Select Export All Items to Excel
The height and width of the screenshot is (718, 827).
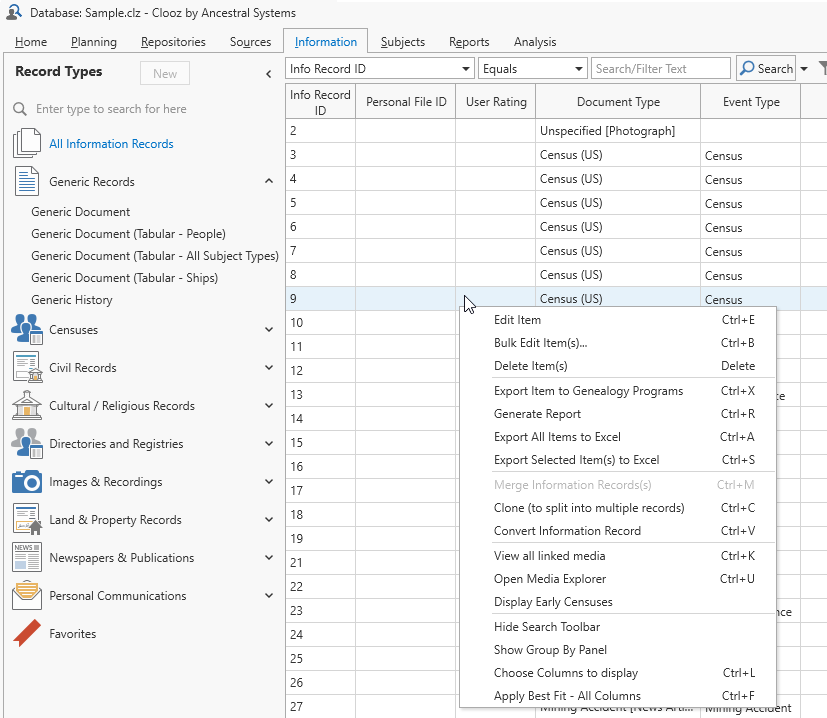coord(557,437)
